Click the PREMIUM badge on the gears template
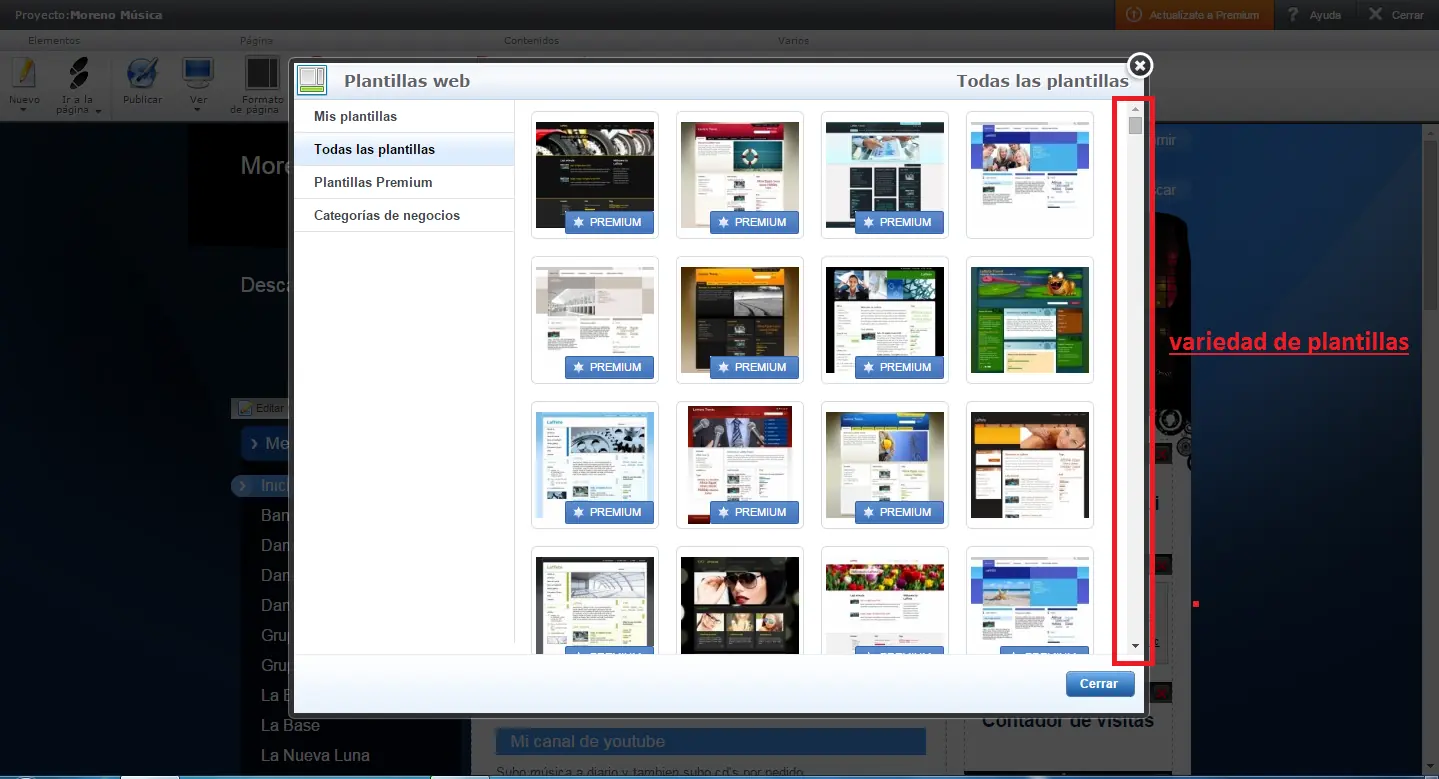 (609, 512)
